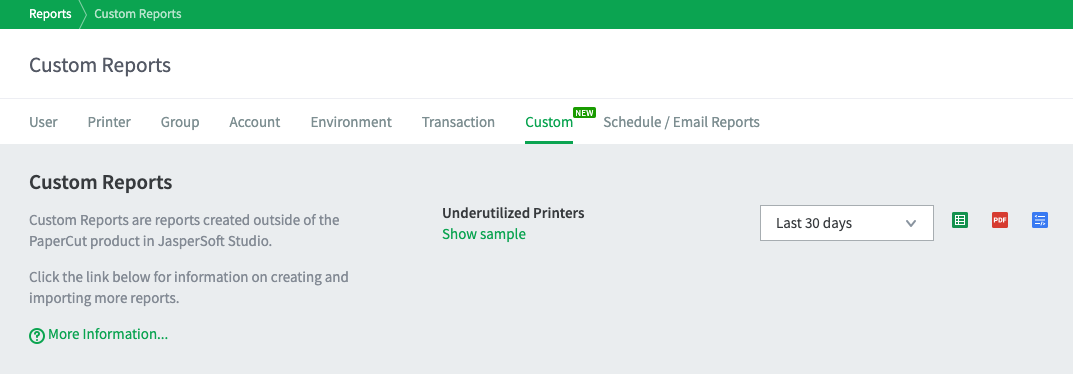Open Schedule / Email Reports tab
This screenshot has height=374, width=1073.
[681, 122]
